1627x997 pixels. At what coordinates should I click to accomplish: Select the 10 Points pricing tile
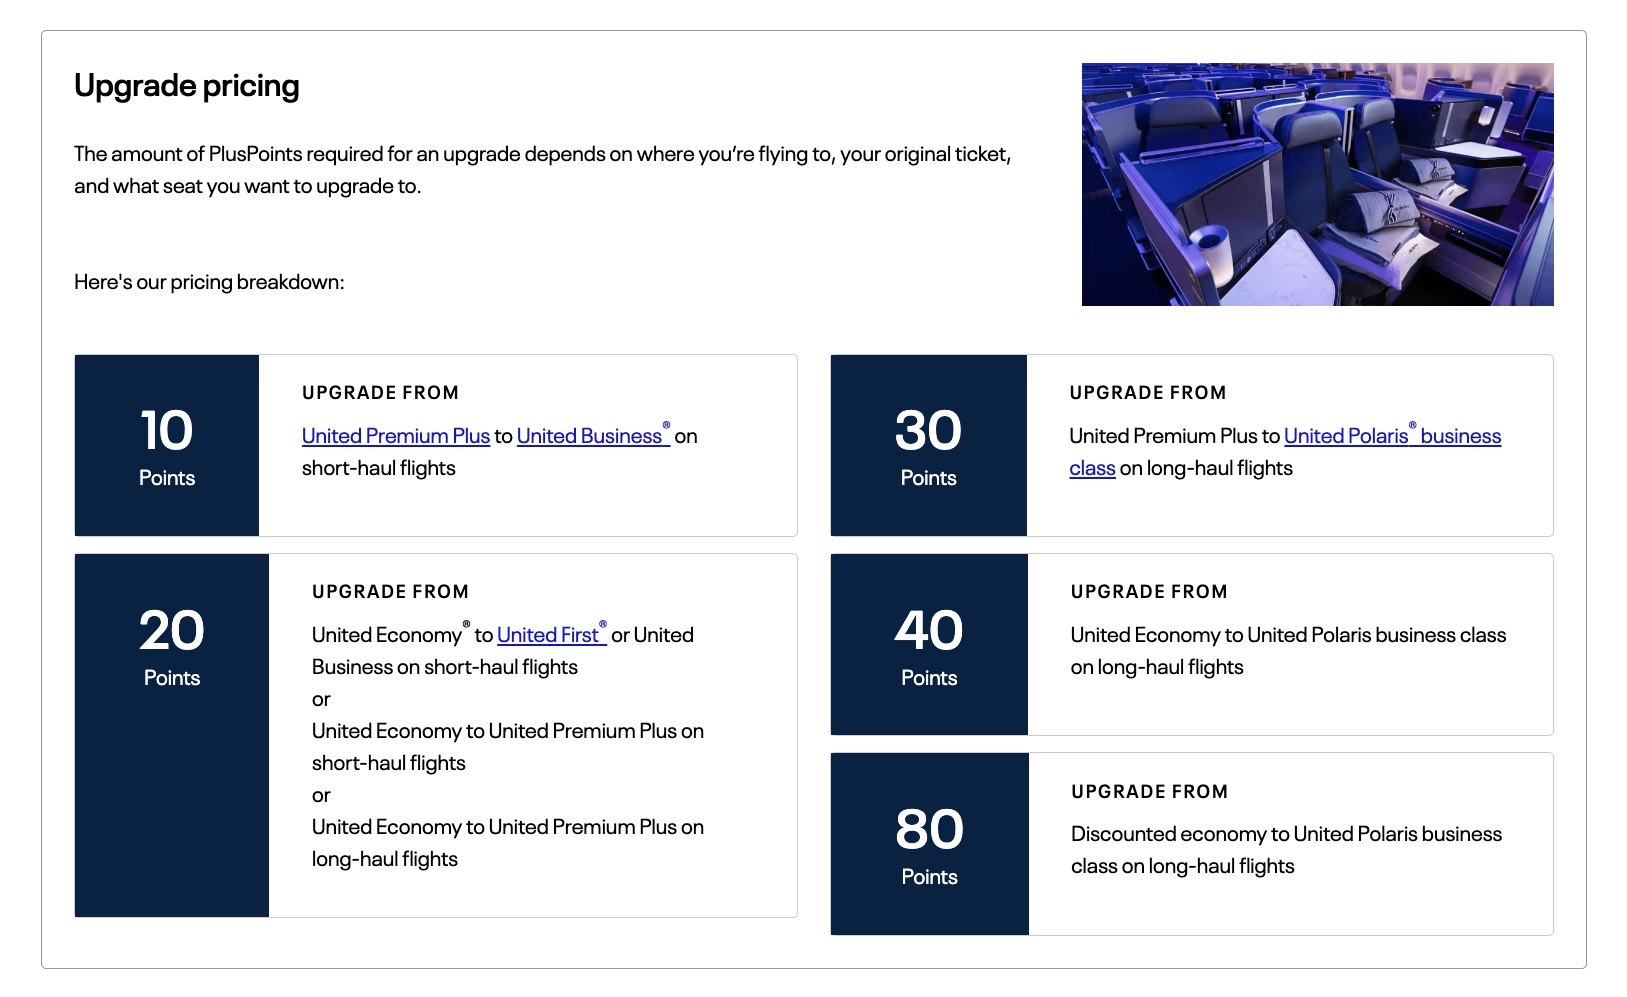tap(166, 445)
